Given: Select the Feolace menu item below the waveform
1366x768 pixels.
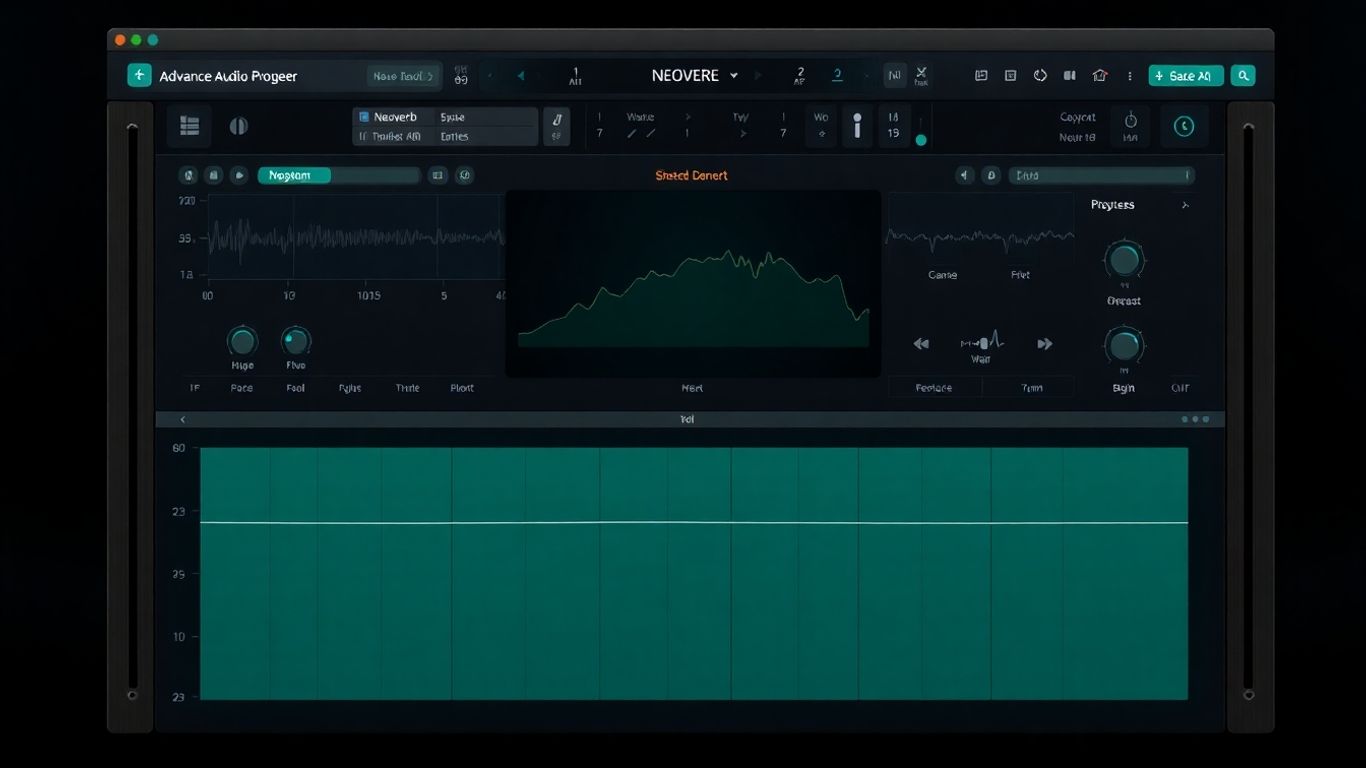Looking at the screenshot, I should click(x=934, y=387).
